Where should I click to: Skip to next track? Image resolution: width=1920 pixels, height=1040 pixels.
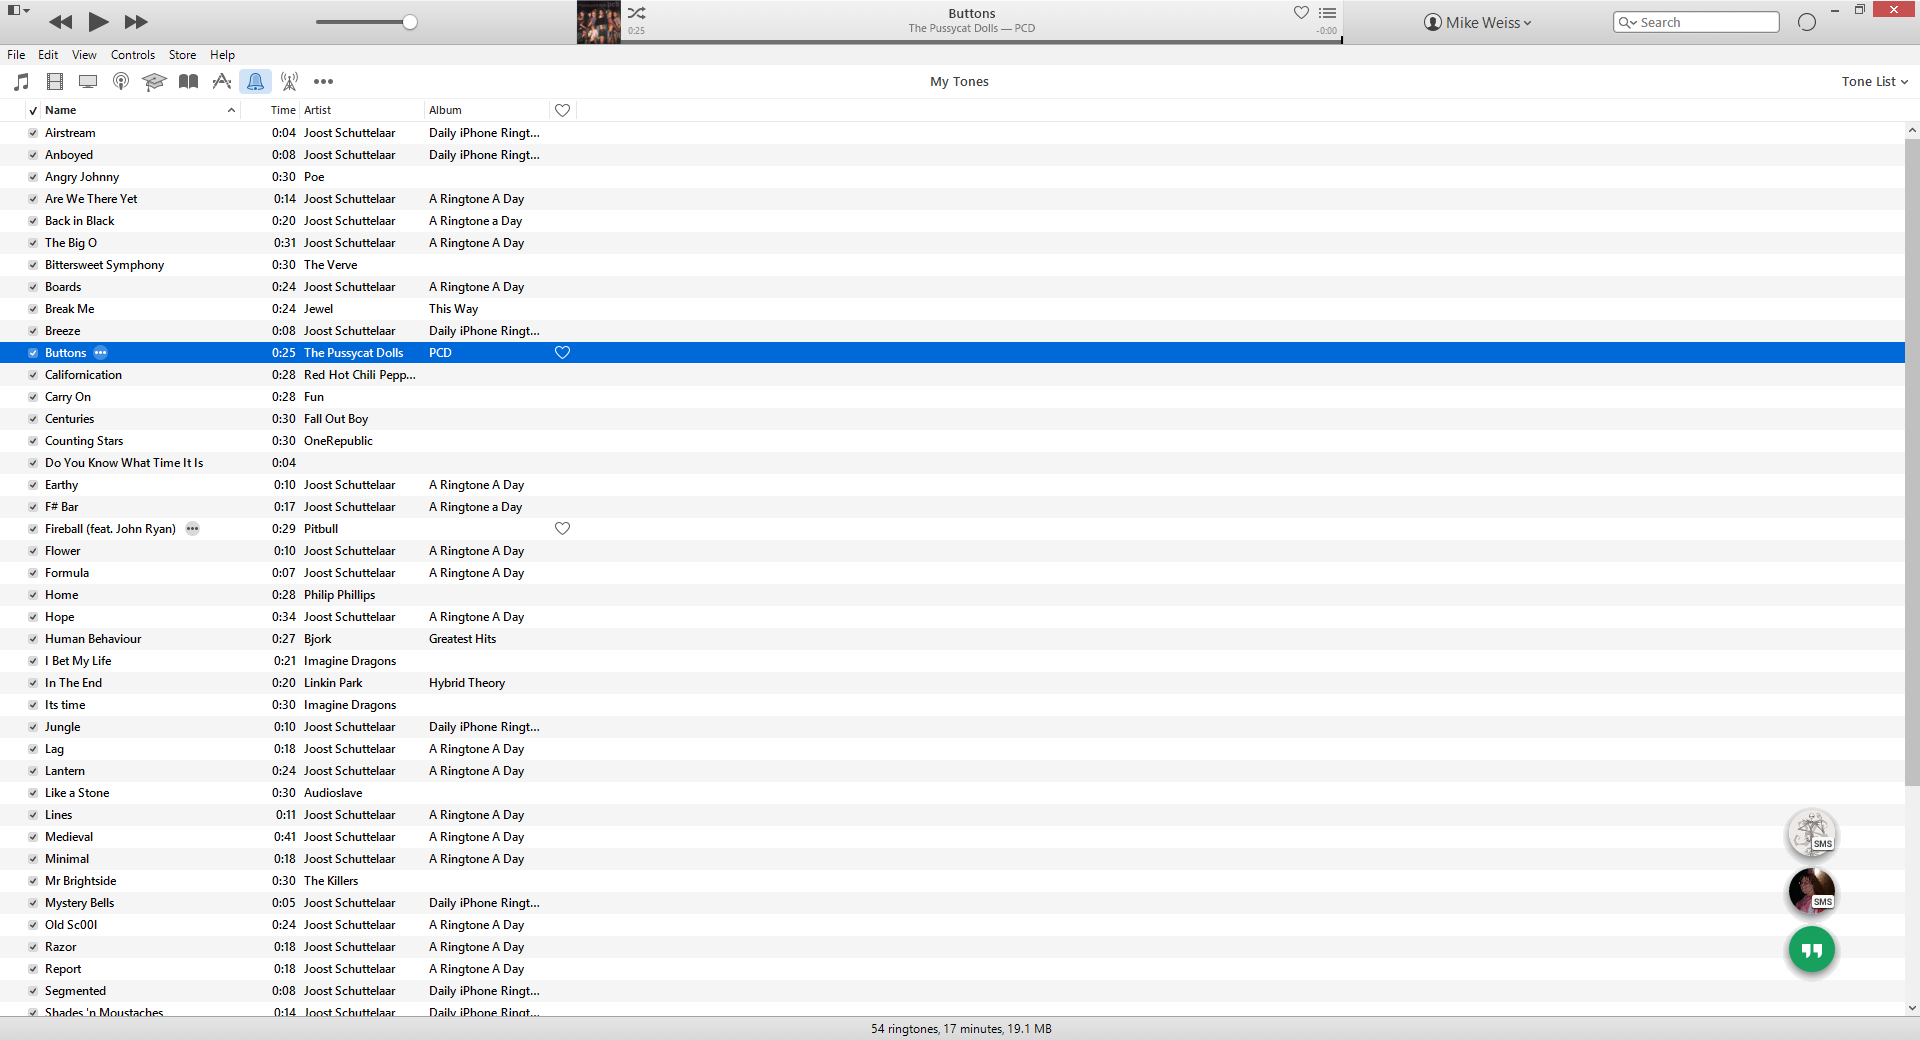pyautogui.click(x=136, y=22)
